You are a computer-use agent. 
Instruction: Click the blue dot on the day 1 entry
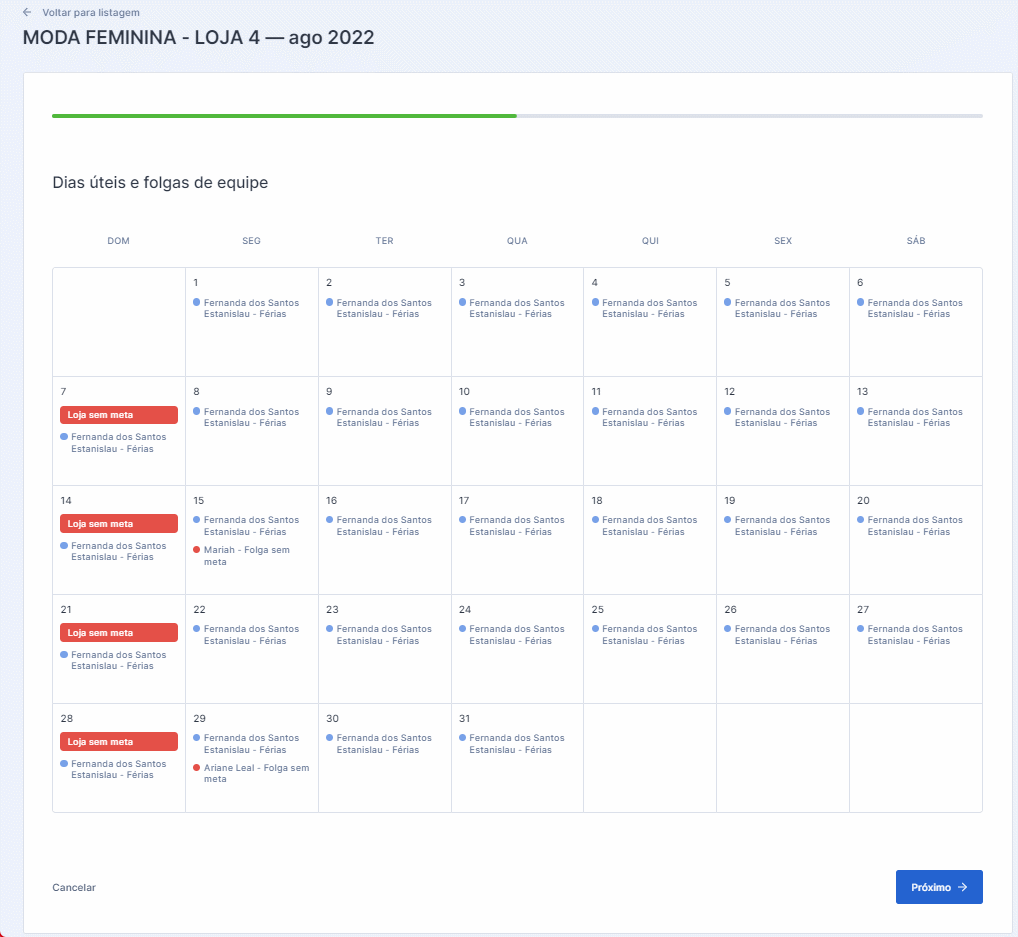click(197, 302)
